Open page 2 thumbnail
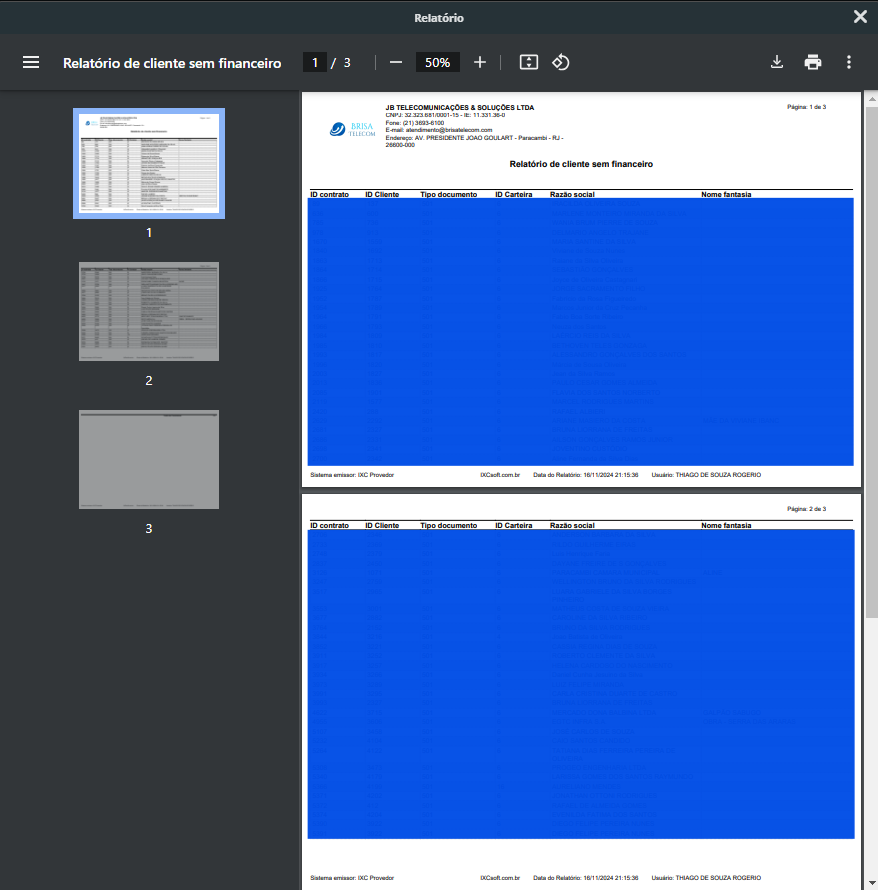The image size is (878, 890). (149, 311)
